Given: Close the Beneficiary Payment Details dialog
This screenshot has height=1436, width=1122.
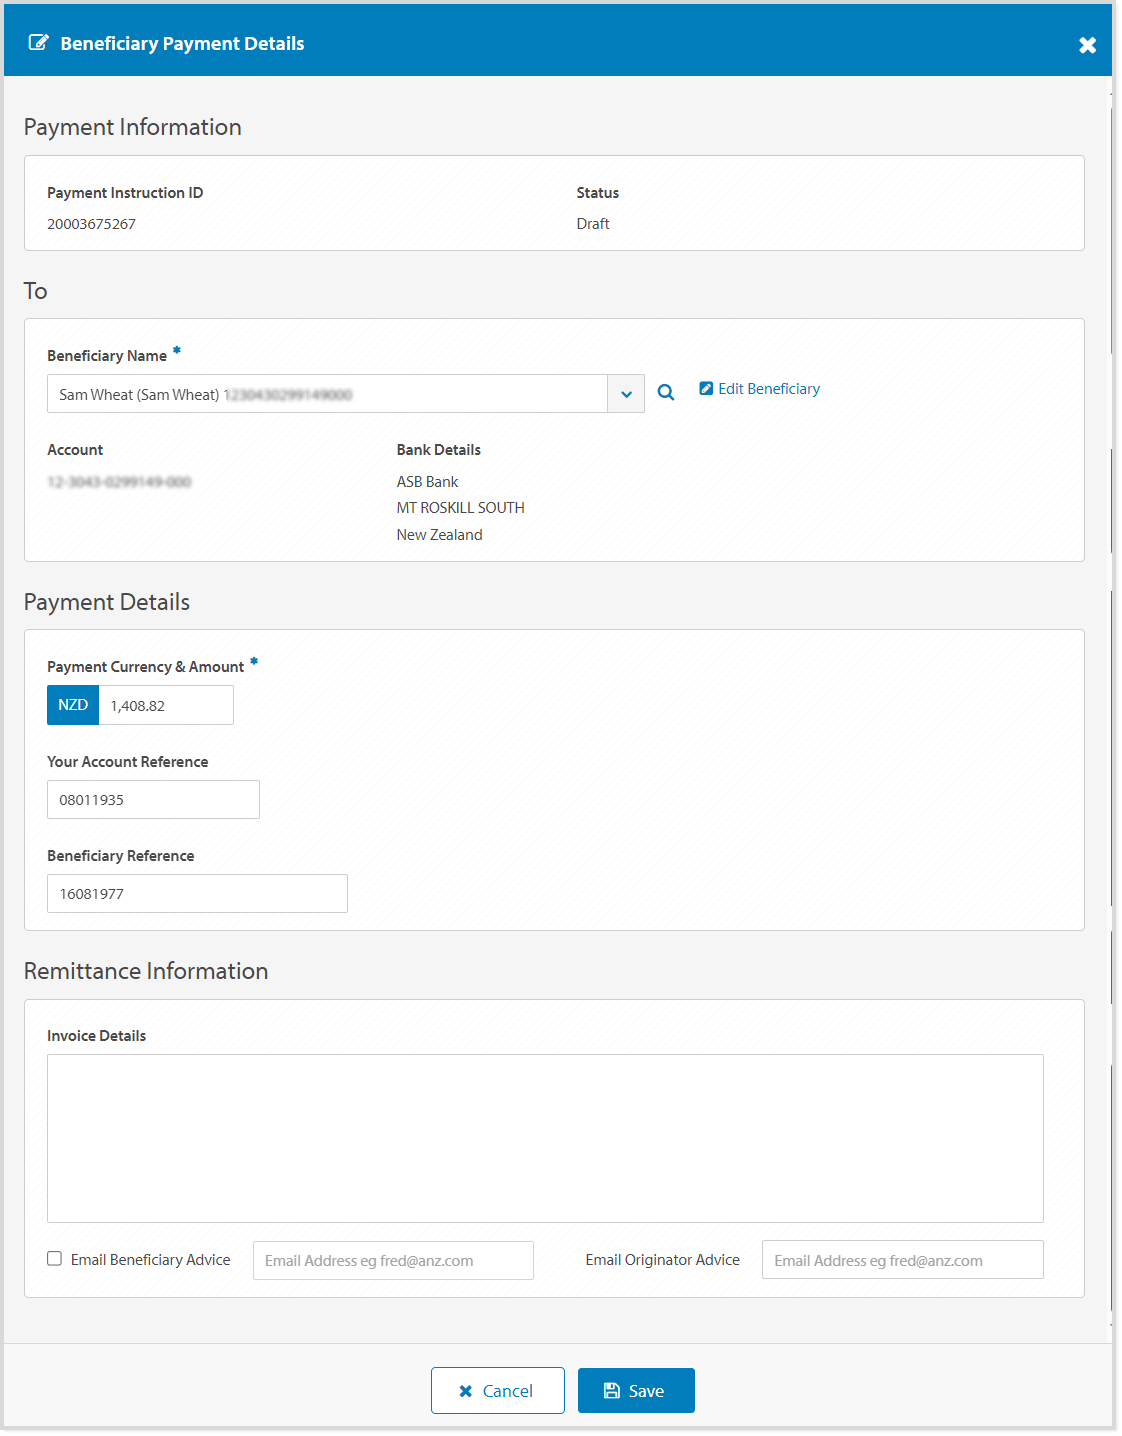Looking at the screenshot, I should point(1087,45).
